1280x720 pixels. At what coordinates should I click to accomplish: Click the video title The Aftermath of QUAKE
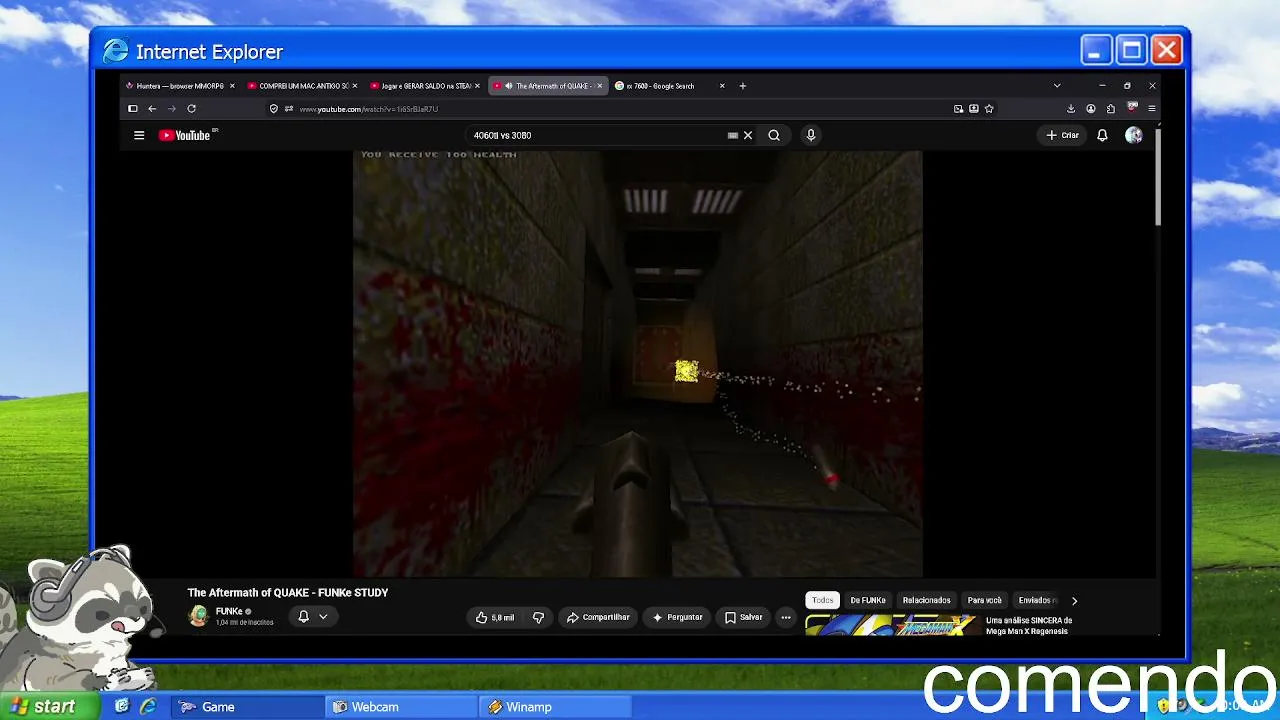288,592
